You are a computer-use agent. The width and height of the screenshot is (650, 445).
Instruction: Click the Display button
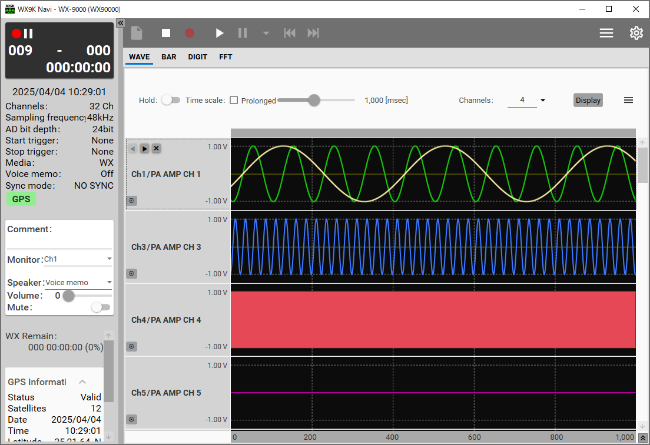click(588, 100)
